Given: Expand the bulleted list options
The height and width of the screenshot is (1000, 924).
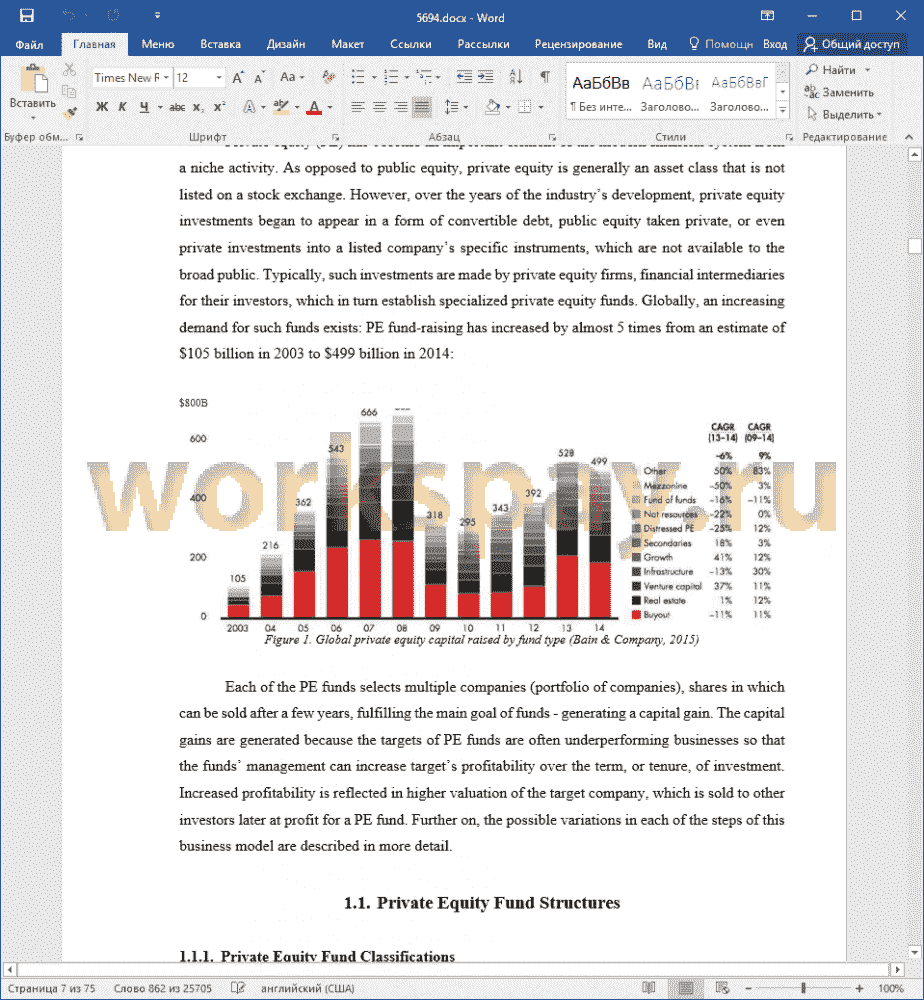Looking at the screenshot, I should (x=374, y=78).
